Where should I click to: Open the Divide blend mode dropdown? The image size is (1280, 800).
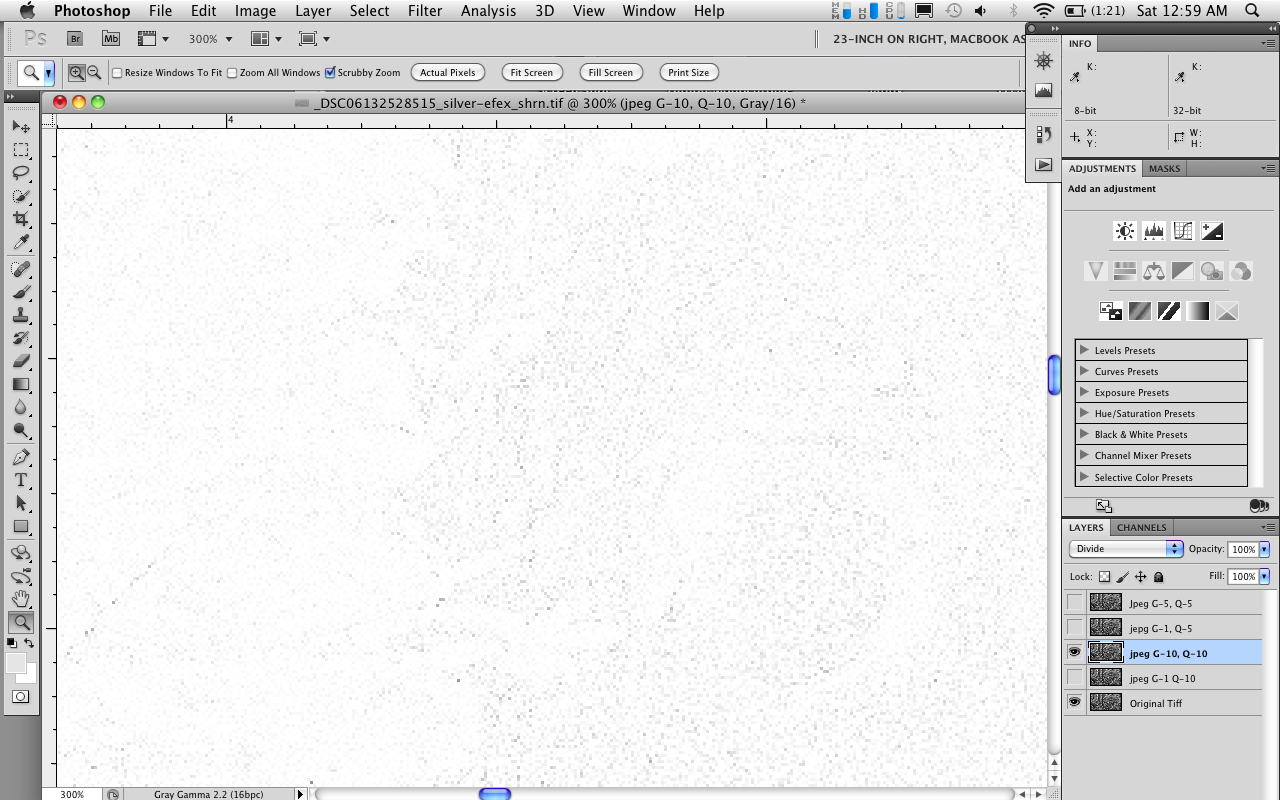[1126, 549]
